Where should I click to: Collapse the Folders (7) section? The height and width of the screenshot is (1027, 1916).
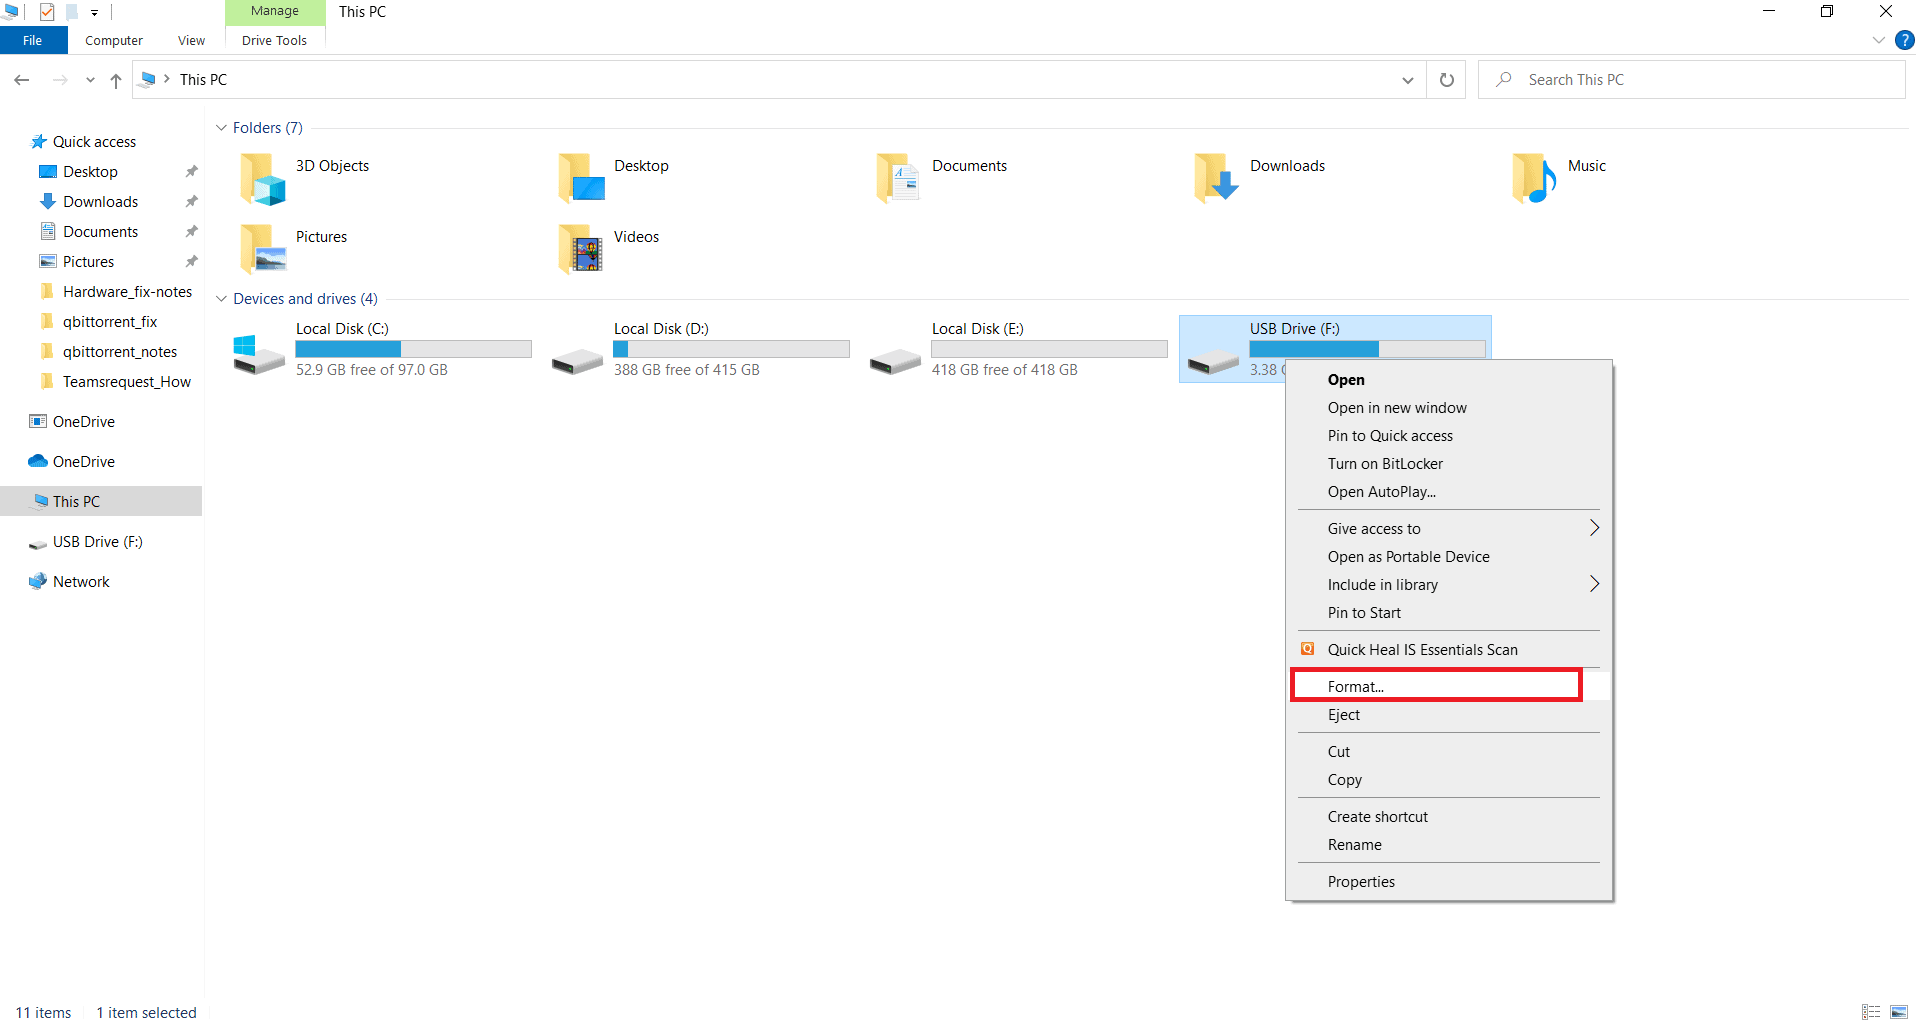(x=221, y=128)
